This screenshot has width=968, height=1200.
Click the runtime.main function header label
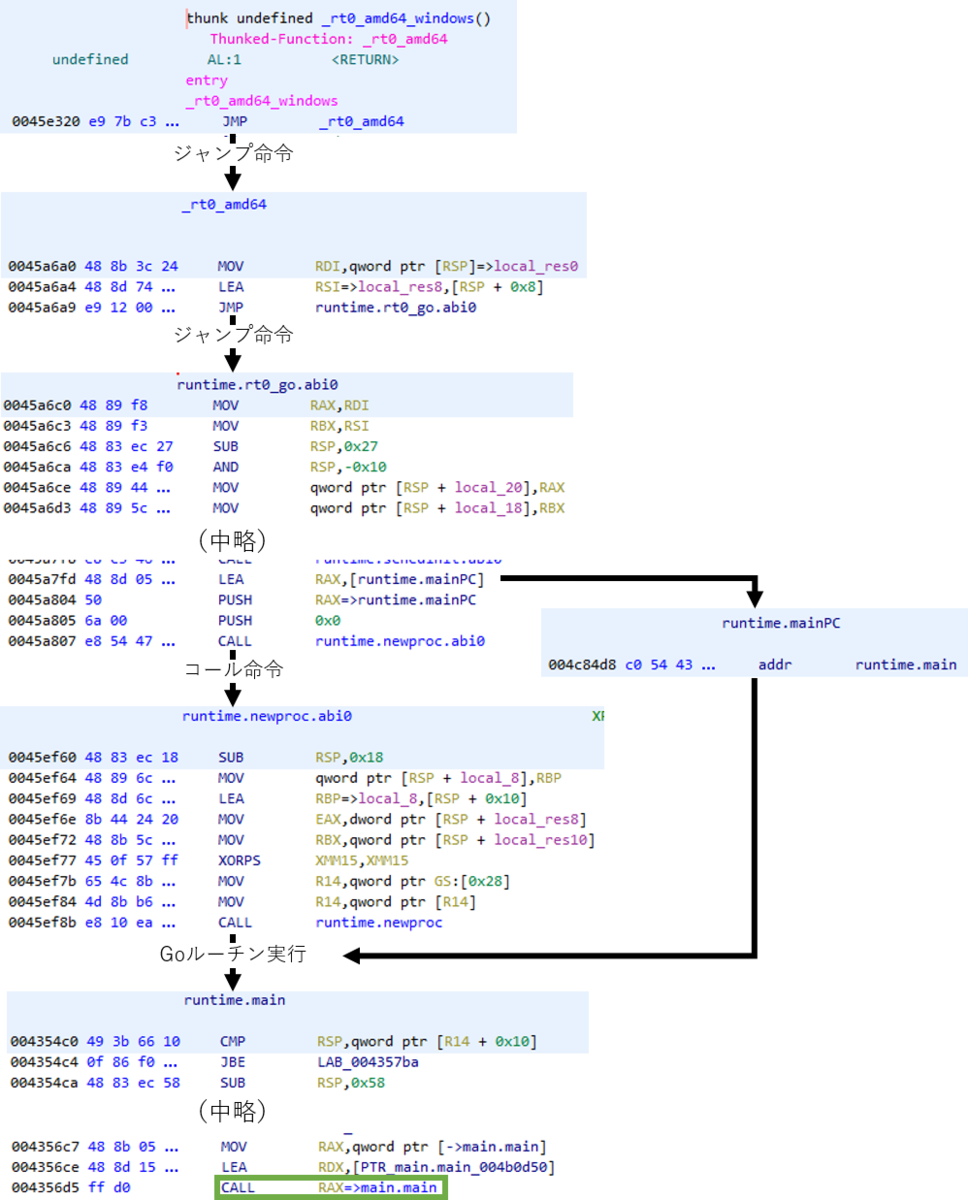pyautogui.click(x=235, y=1000)
